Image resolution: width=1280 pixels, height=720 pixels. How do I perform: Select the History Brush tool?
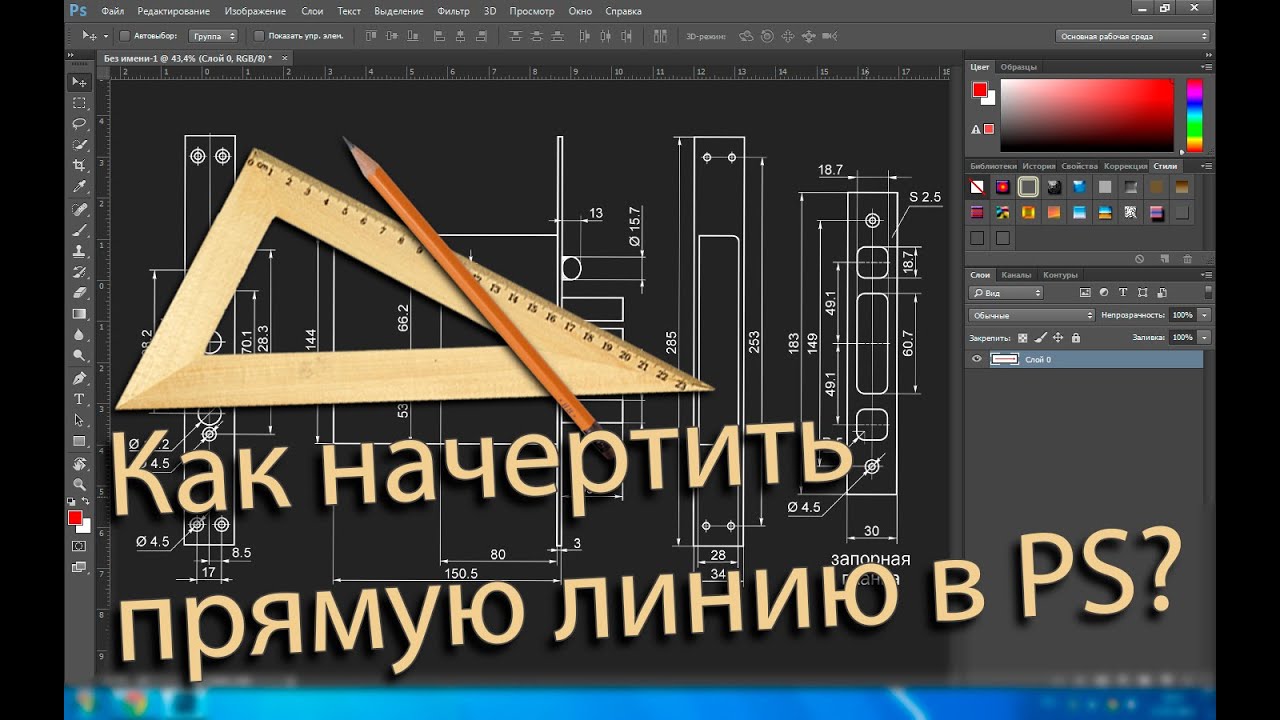tap(79, 273)
